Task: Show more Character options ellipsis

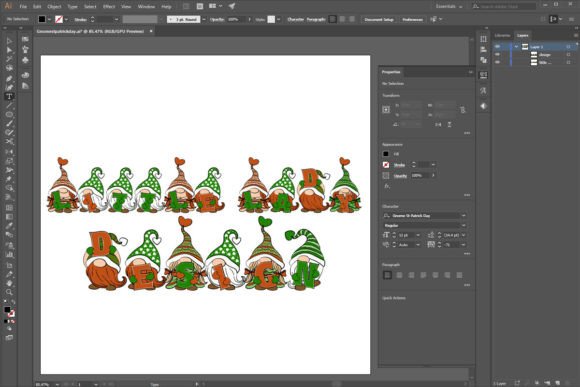Action: coord(467,254)
